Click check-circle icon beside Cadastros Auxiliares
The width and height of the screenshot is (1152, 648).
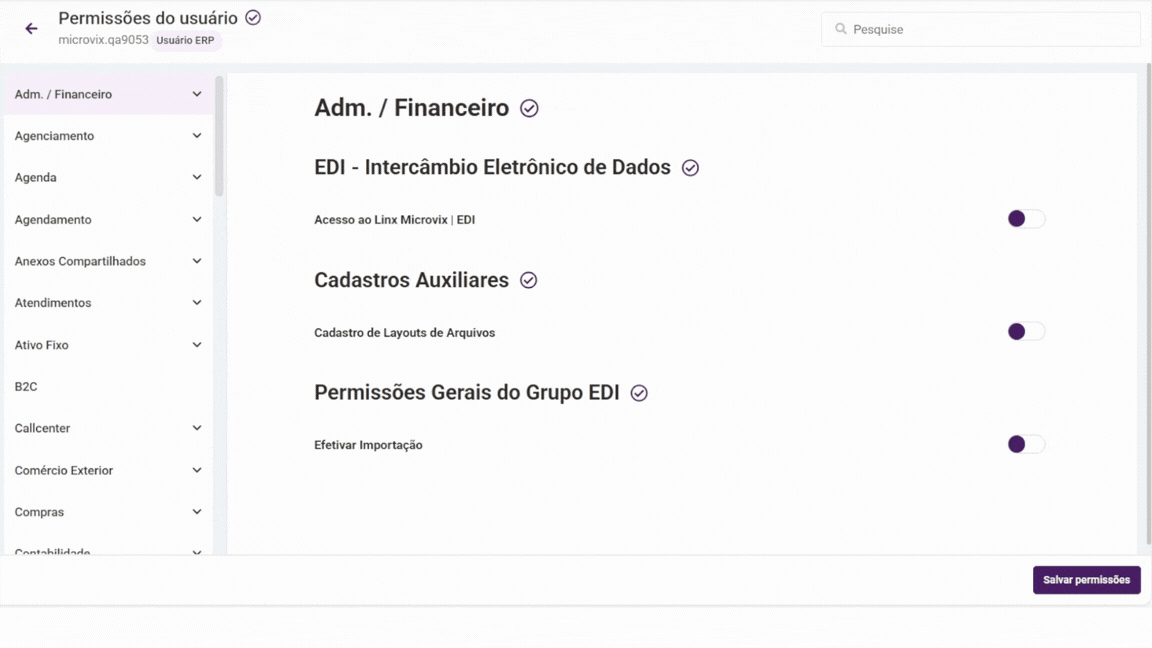(x=528, y=281)
